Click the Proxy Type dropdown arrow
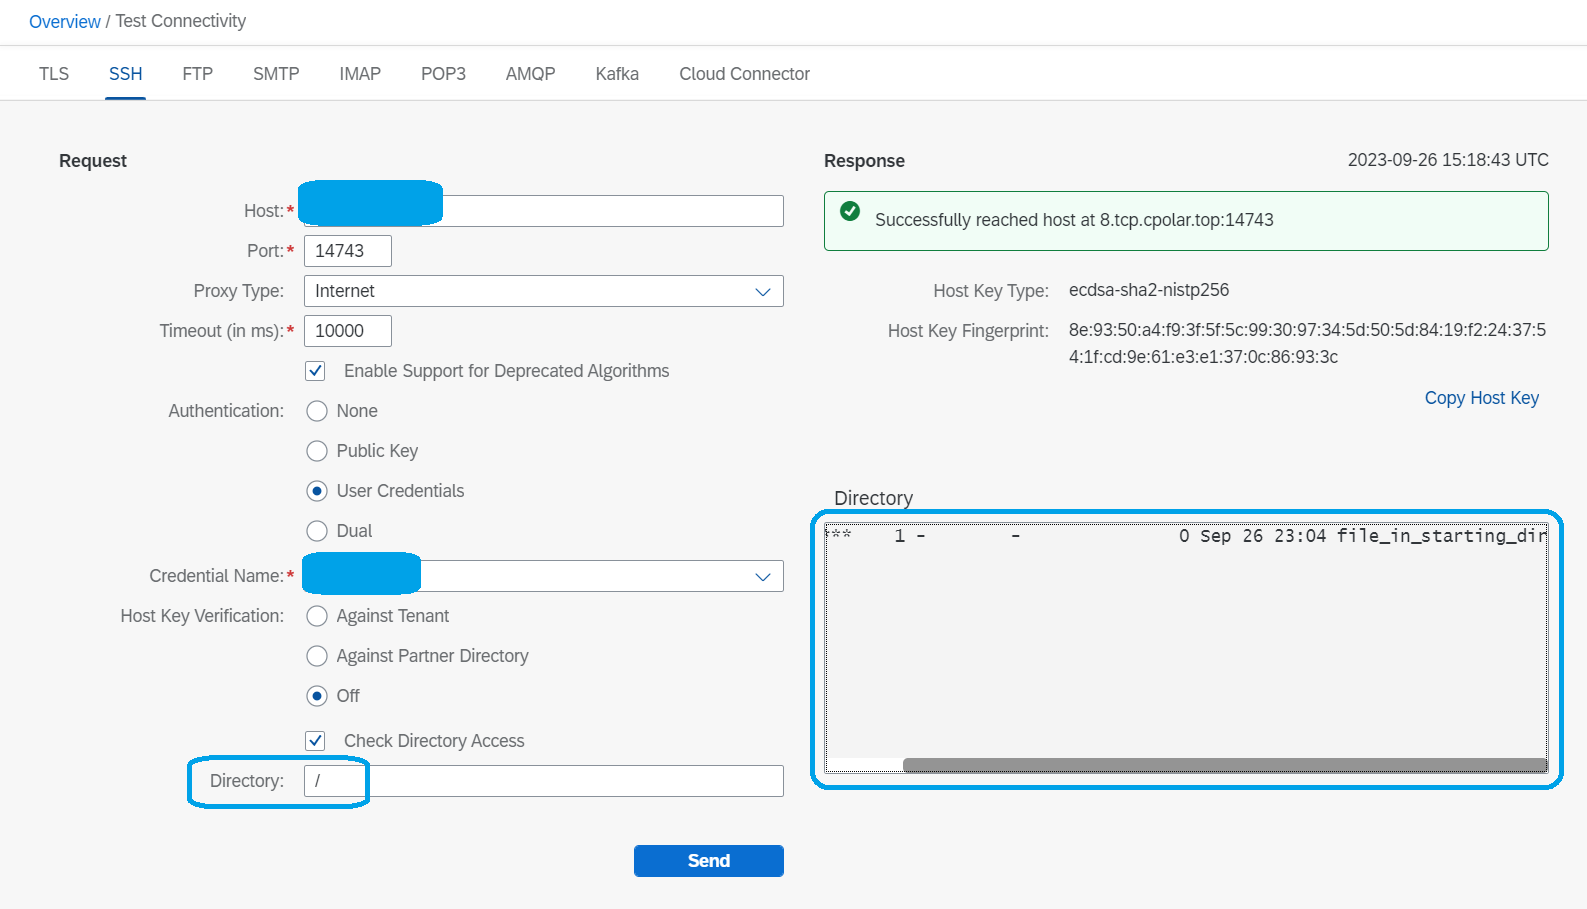The height and width of the screenshot is (909, 1587). point(763,292)
